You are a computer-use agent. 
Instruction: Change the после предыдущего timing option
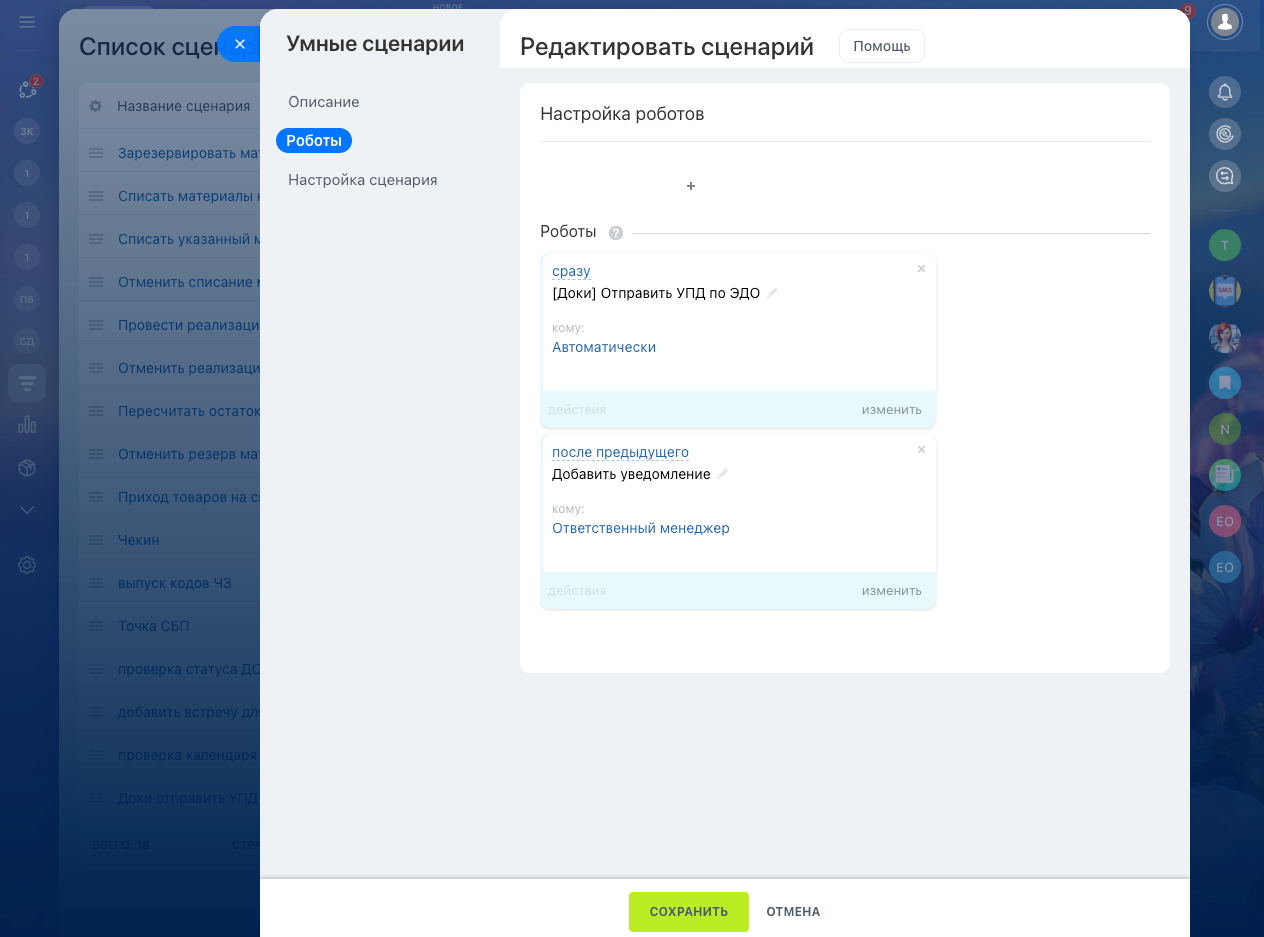(620, 452)
